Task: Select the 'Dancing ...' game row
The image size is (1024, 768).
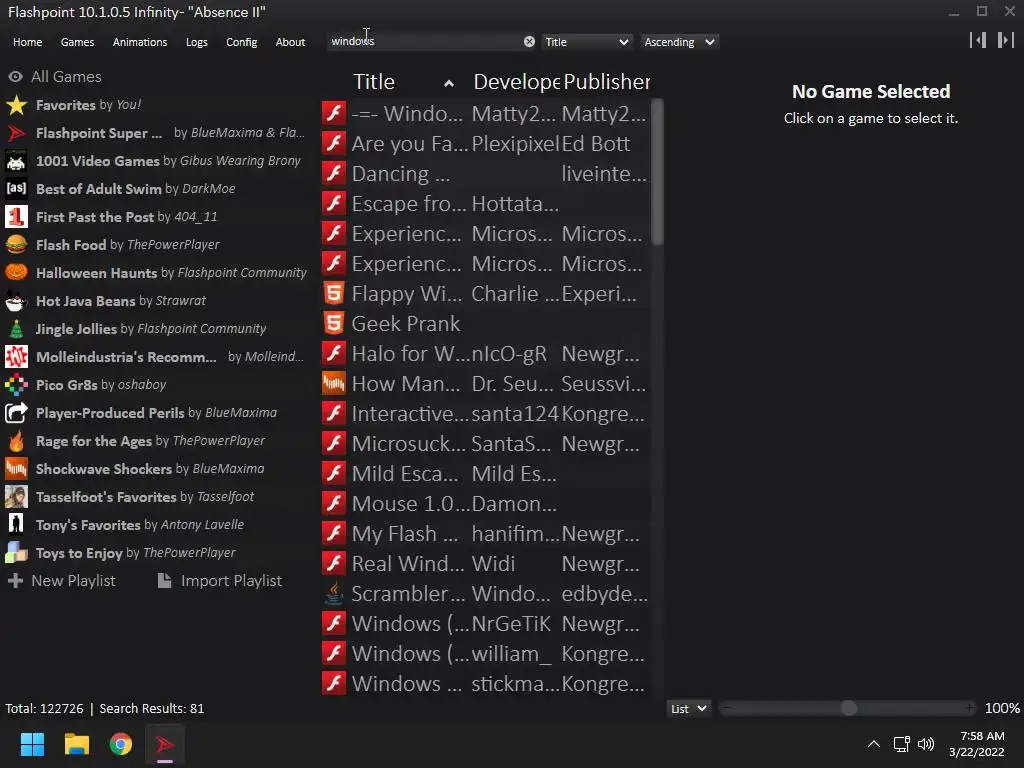Action: (x=485, y=173)
